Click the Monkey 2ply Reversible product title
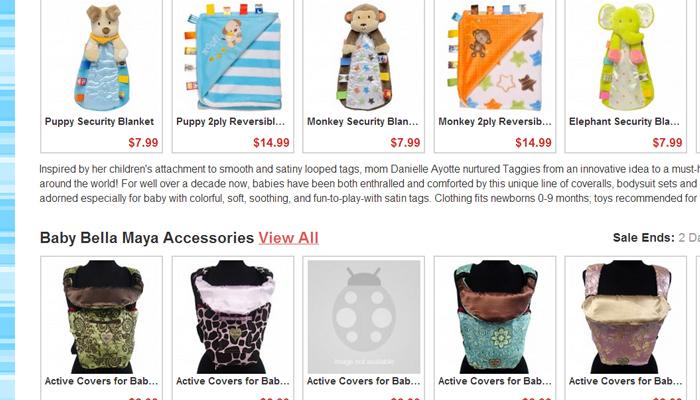The height and width of the screenshot is (400, 700). [x=495, y=121]
